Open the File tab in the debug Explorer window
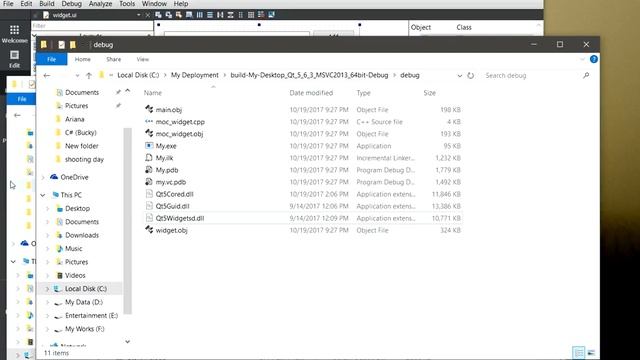The image size is (640, 360). click(x=51, y=59)
